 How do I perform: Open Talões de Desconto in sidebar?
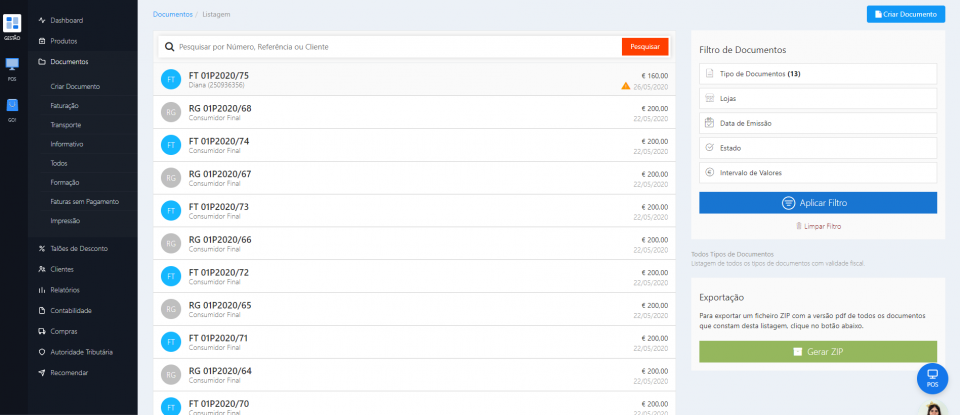coord(78,248)
